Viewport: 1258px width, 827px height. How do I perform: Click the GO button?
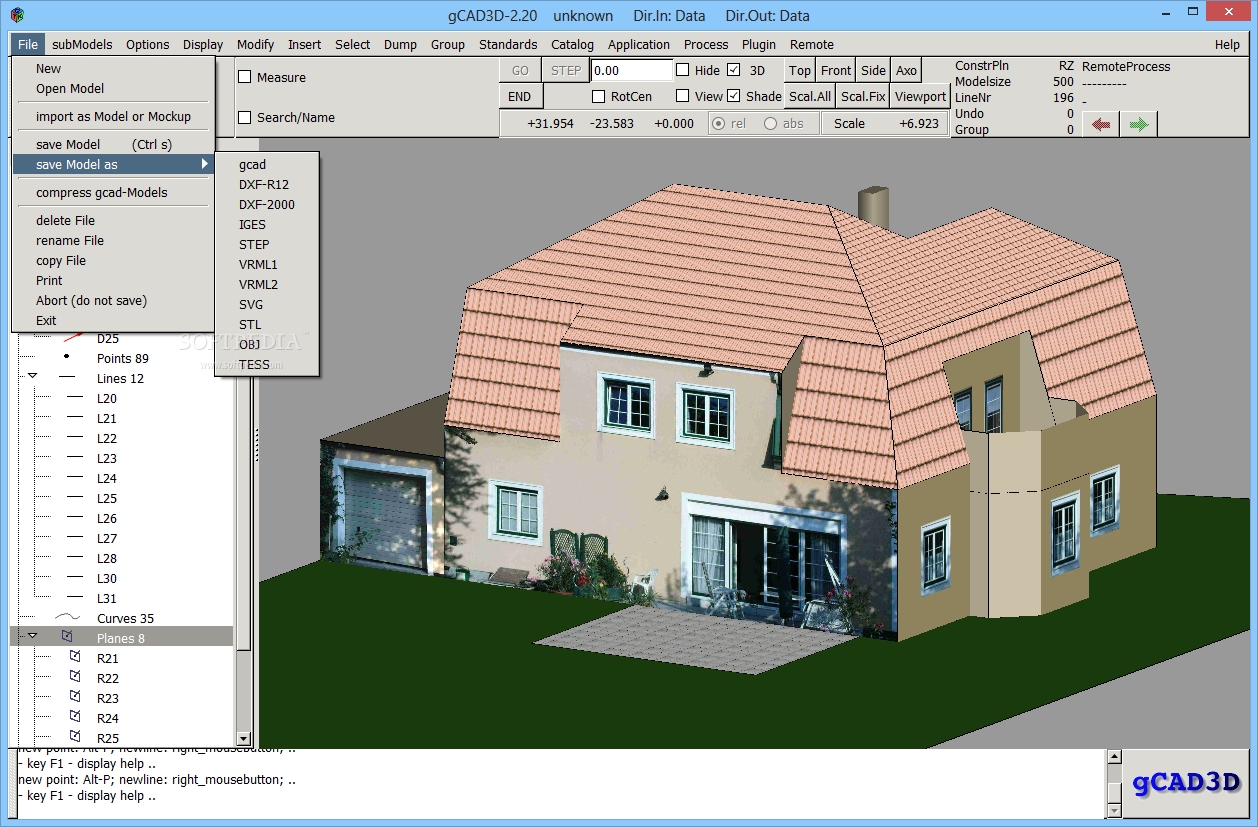click(x=520, y=70)
